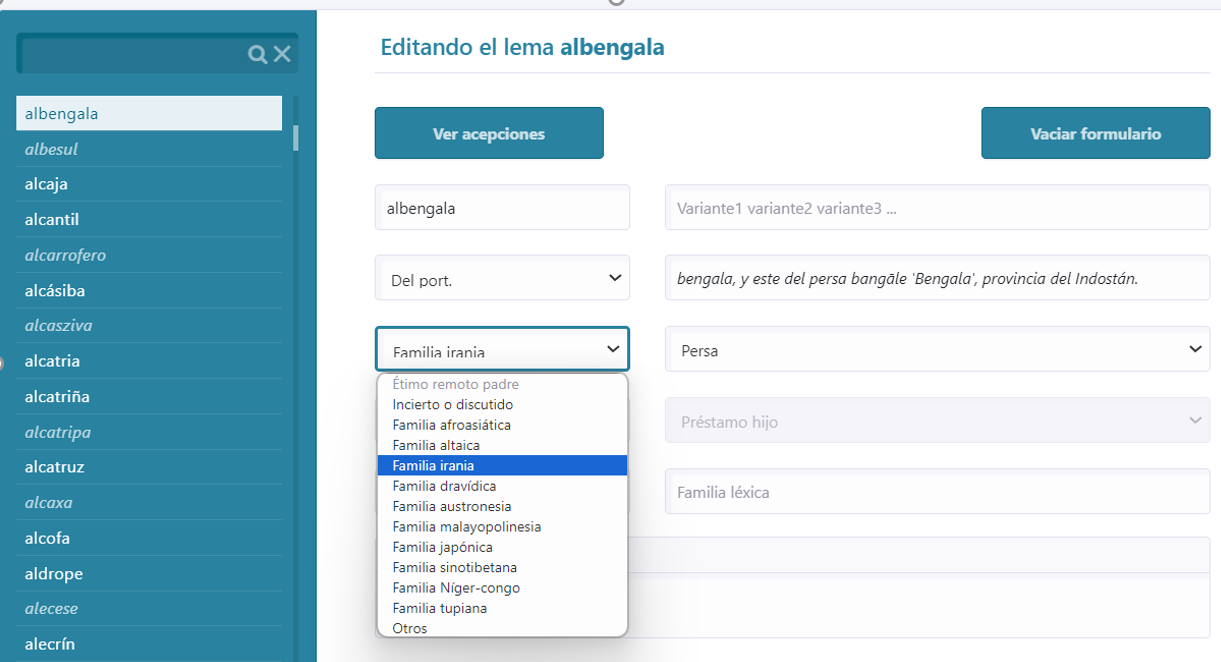Click the sidebar lemma list scrollbar
The width and height of the screenshot is (1221, 662).
pyautogui.click(x=295, y=136)
